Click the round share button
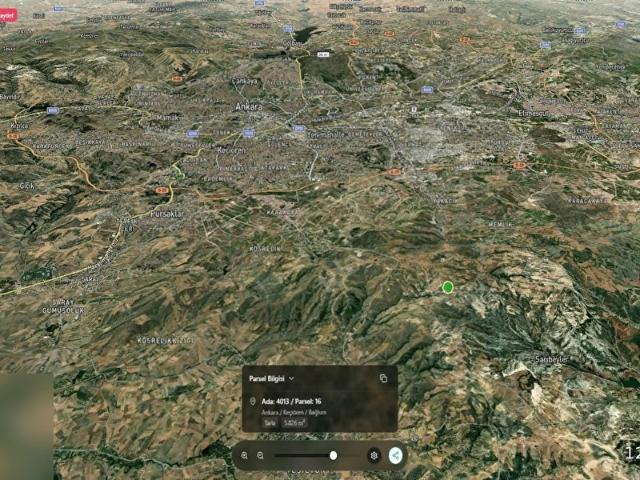This screenshot has width=640, height=480. (x=396, y=456)
